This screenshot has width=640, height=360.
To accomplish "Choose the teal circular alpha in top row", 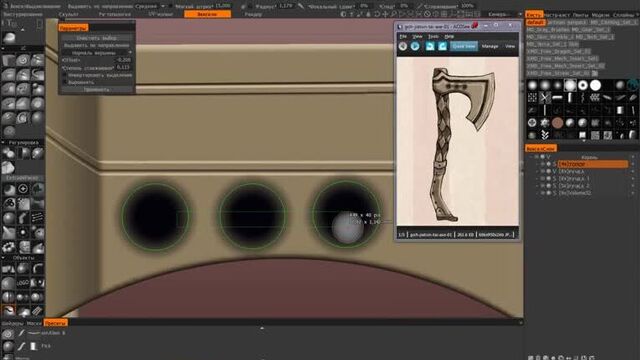I will (633, 85).
